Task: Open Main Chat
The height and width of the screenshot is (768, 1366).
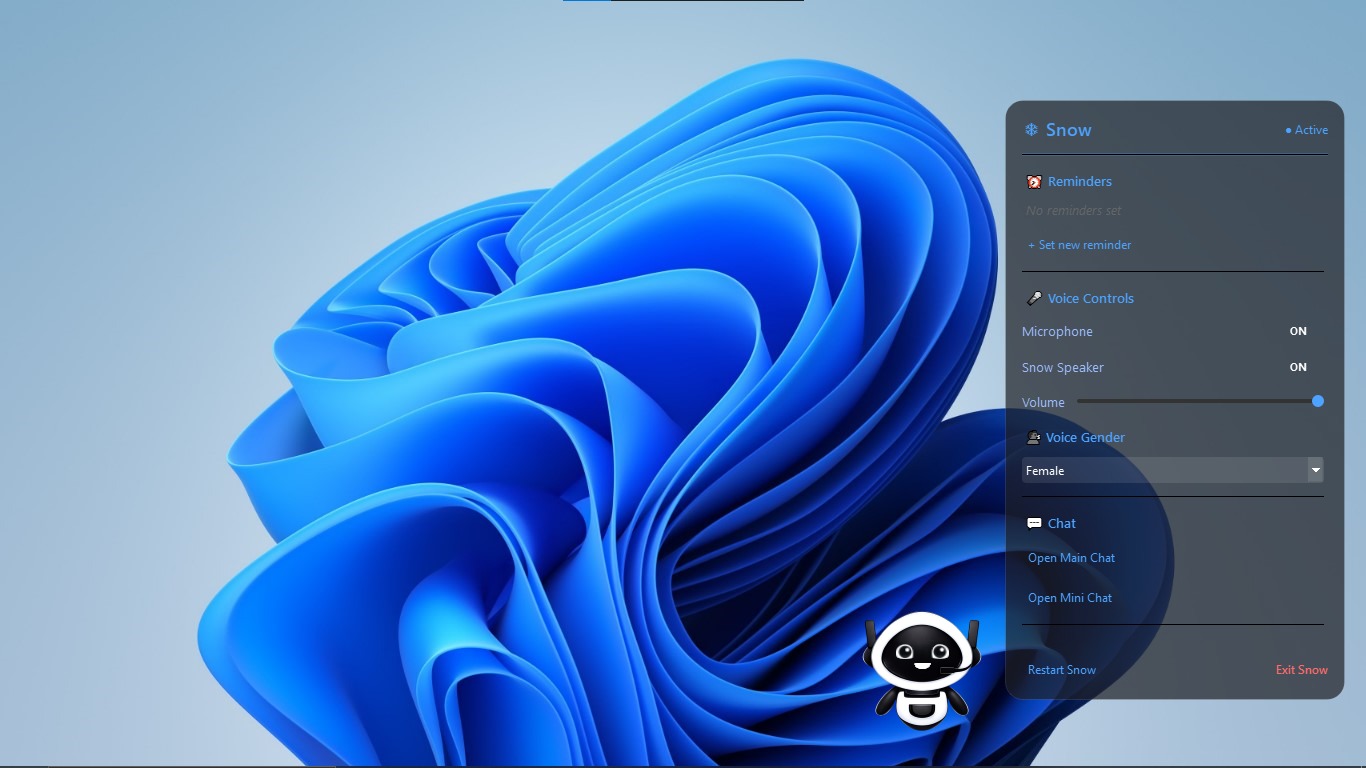Action: [1071, 558]
